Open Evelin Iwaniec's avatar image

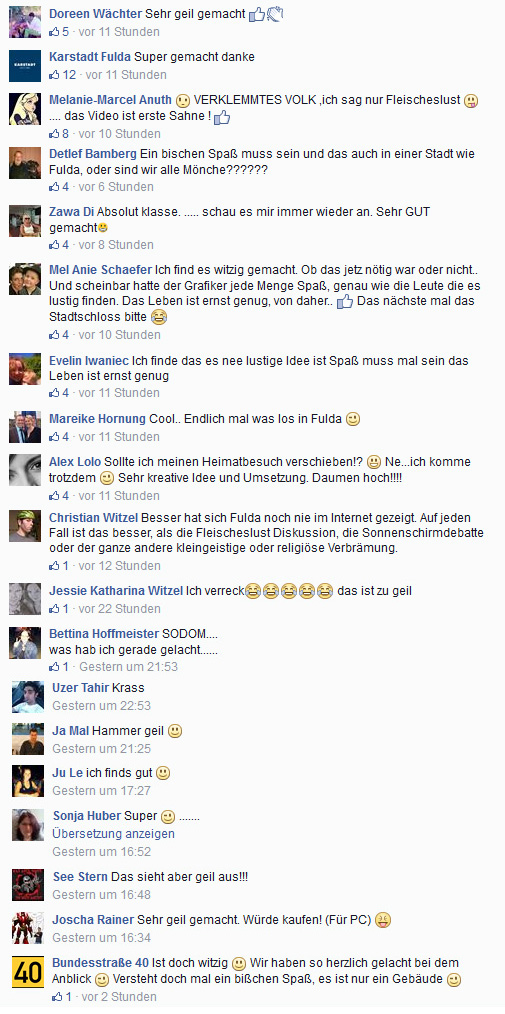[x=25, y=369]
